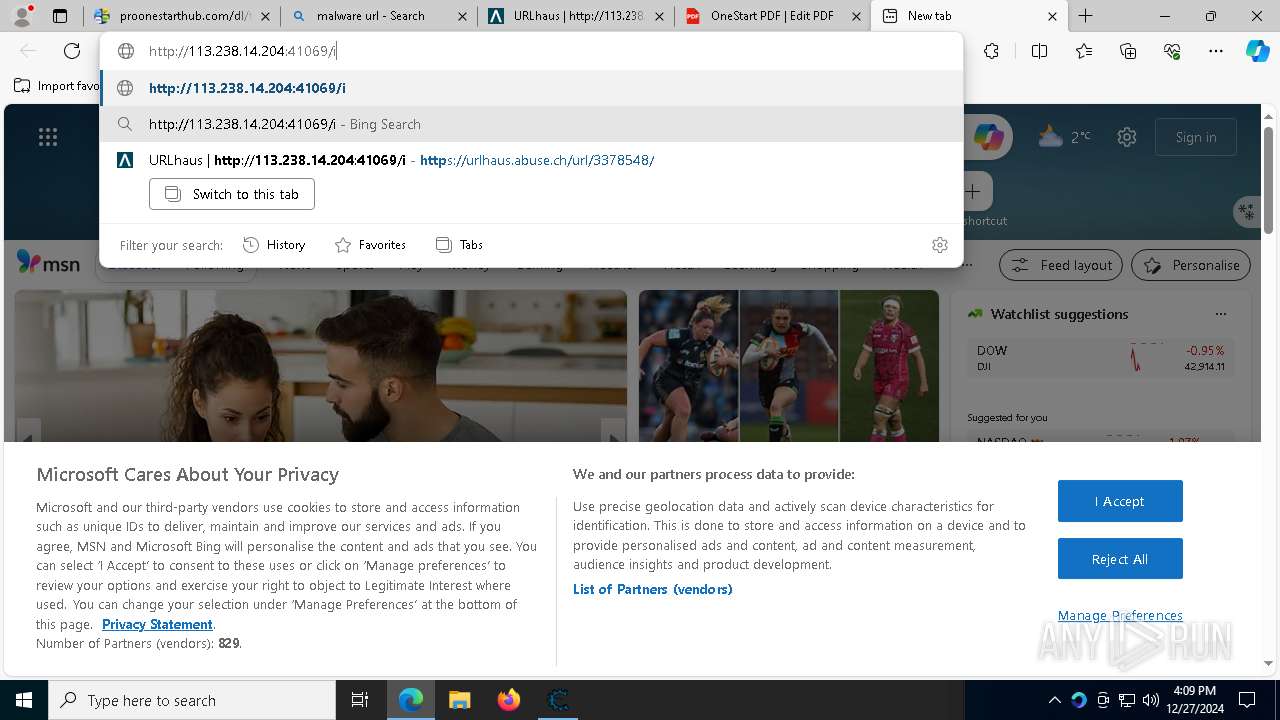This screenshot has height=720, width=1280.
Task: Open notification center icon
Action: pos(1247,700)
